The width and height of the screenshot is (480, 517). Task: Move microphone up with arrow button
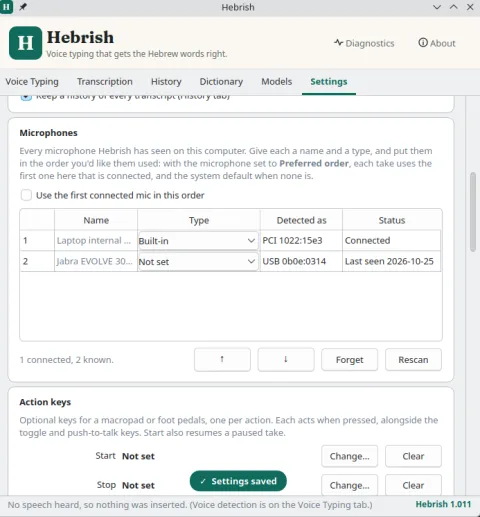click(222, 360)
